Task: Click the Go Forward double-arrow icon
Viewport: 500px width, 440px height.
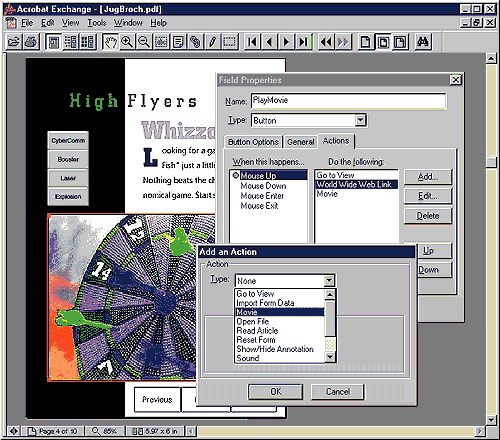Action: (x=343, y=42)
